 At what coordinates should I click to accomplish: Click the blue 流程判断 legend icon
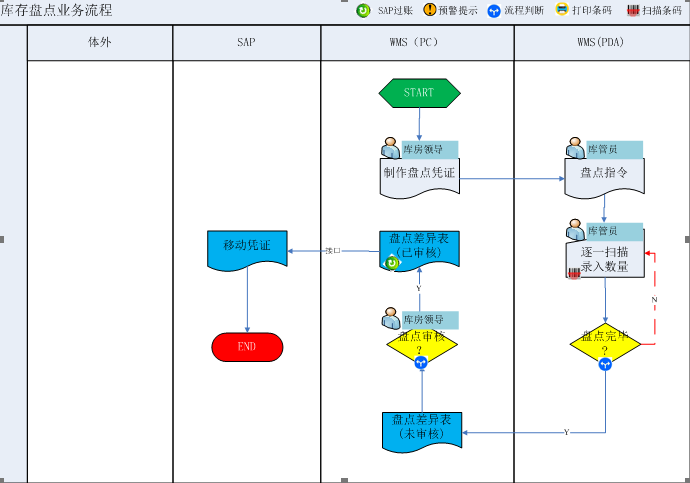coord(494,11)
